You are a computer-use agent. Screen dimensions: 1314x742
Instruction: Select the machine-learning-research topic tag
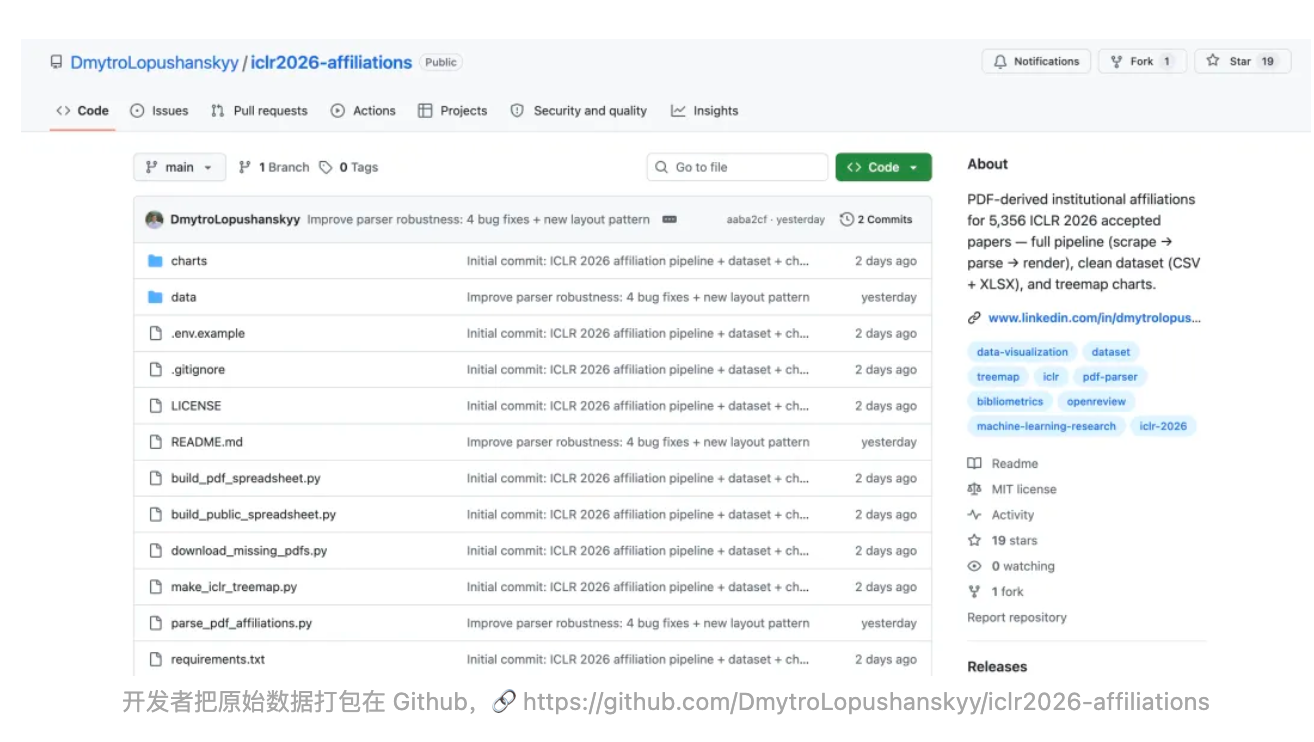pyautogui.click(x=1046, y=426)
